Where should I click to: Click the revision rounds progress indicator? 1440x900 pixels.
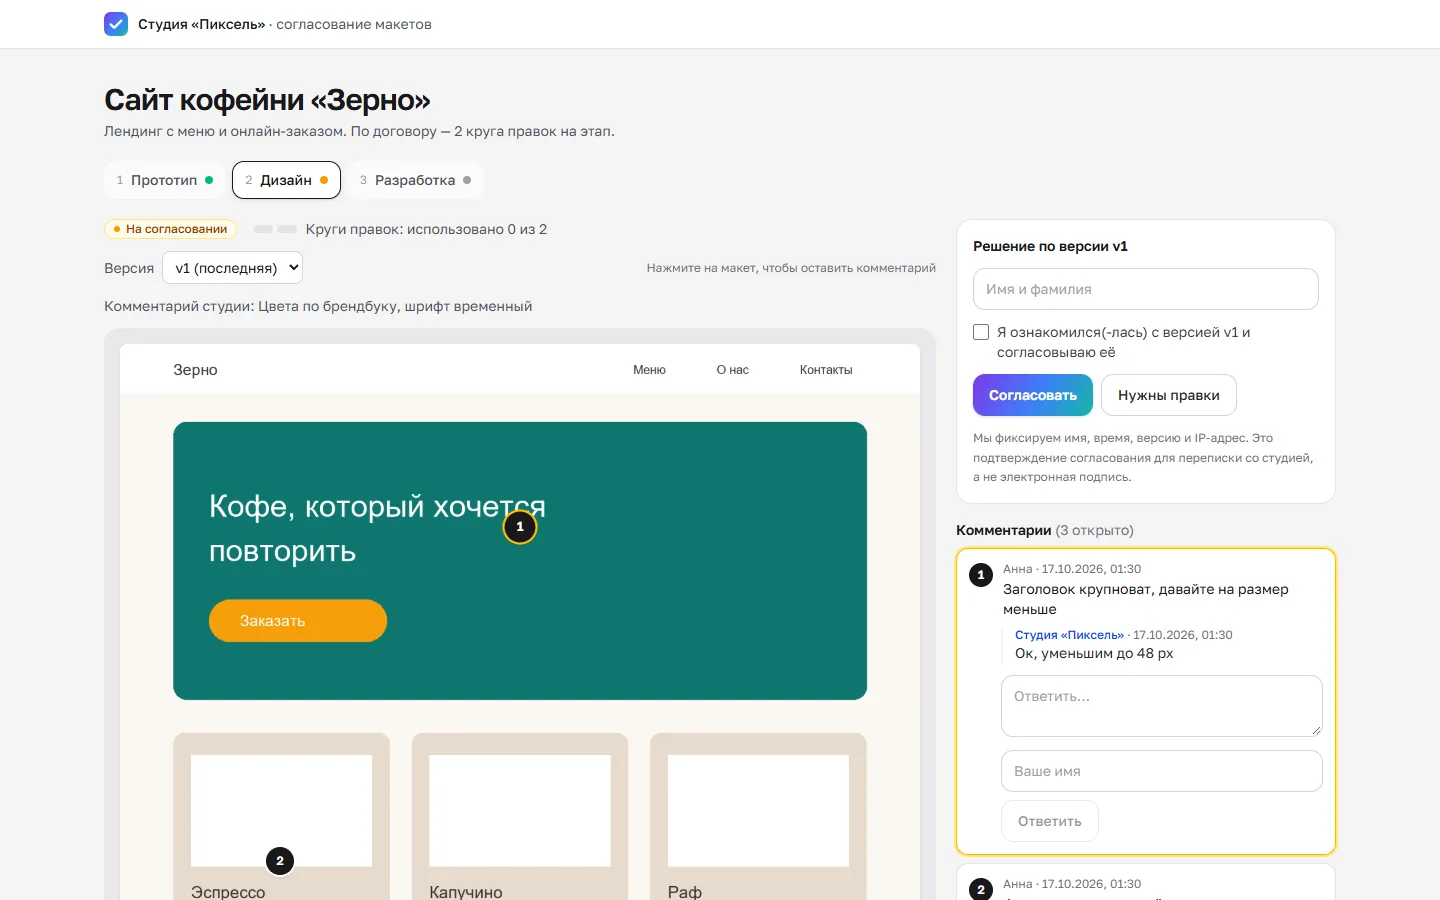(x=275, y=229)
